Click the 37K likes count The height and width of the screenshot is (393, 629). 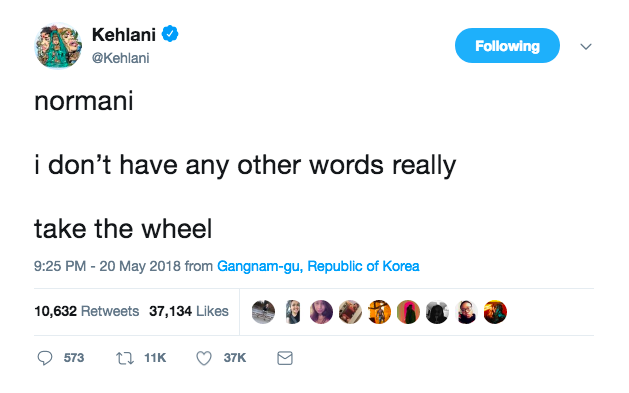(235, 358)
